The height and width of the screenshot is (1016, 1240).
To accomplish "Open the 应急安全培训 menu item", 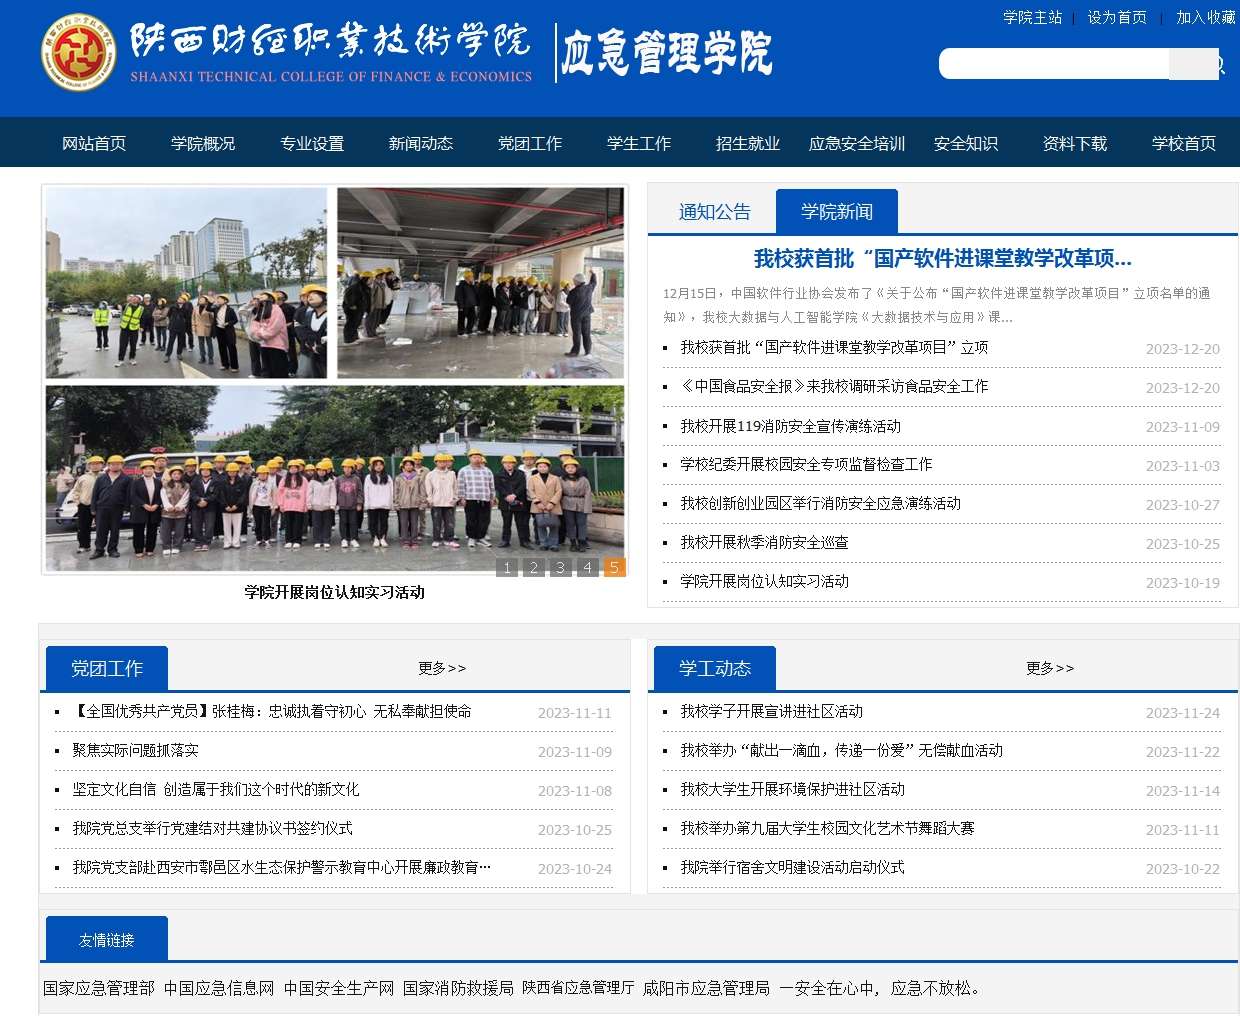I will click(x=856, y=143).
